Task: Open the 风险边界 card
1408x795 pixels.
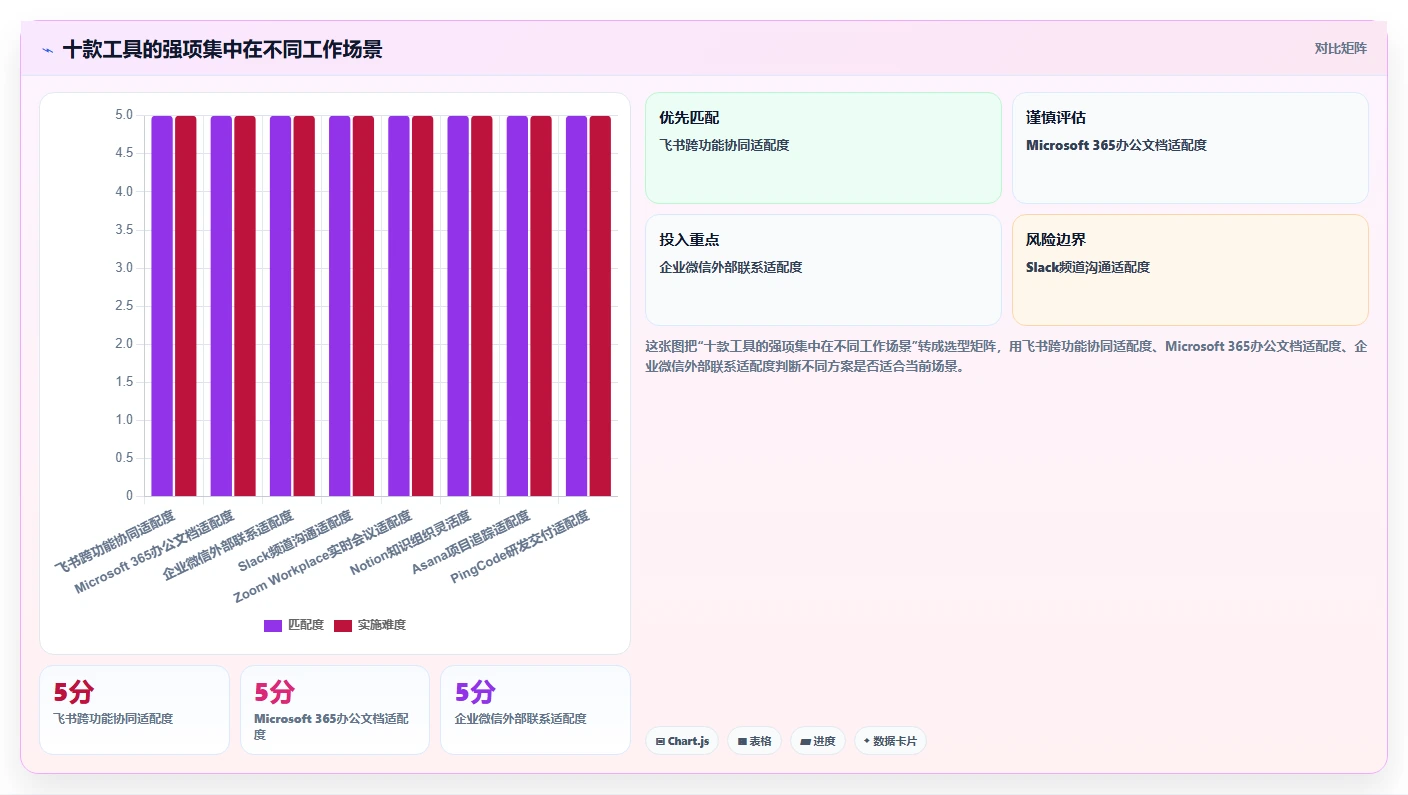Action: pyautogui.click(x=1190, y=270)
